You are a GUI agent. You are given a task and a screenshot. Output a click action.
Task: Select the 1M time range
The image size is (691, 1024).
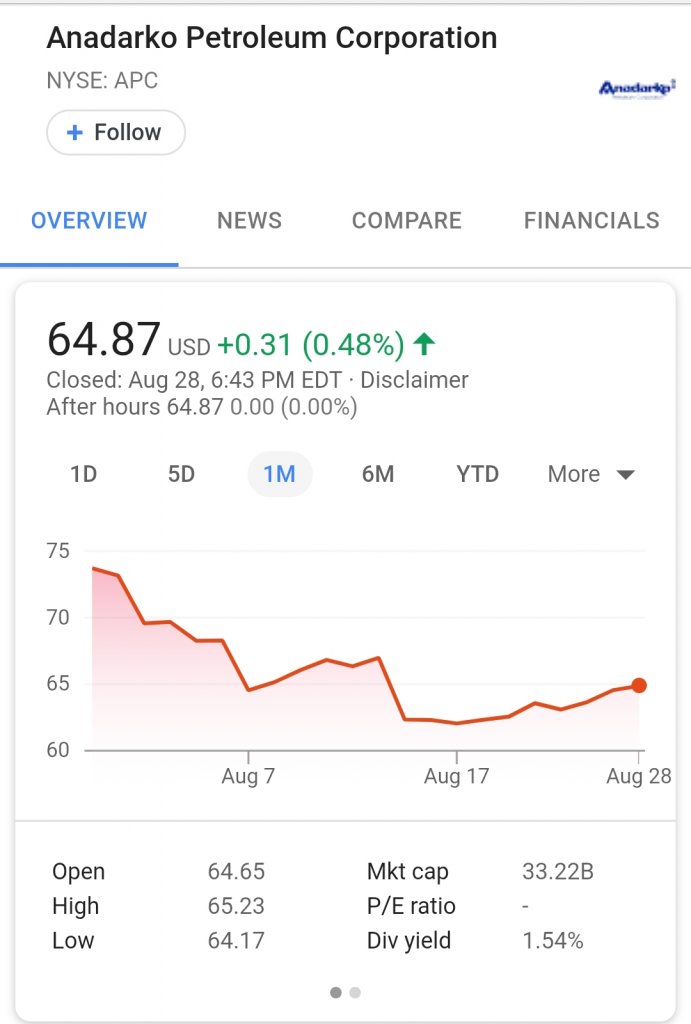point(280,474)
